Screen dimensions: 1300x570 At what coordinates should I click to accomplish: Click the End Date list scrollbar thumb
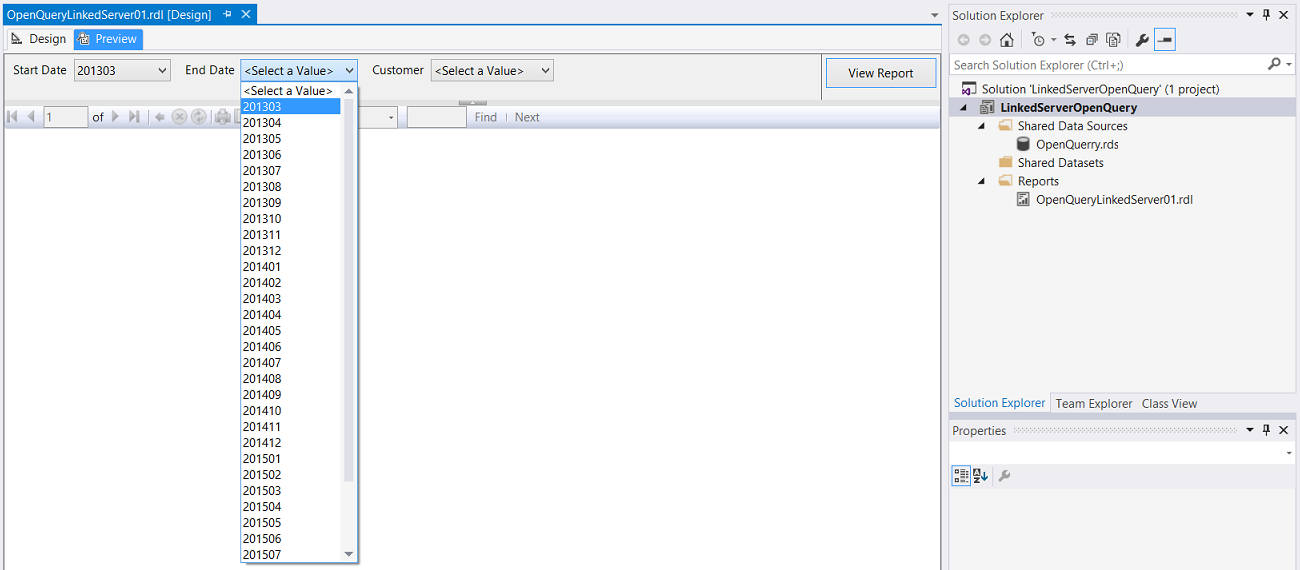coord(349,290)
